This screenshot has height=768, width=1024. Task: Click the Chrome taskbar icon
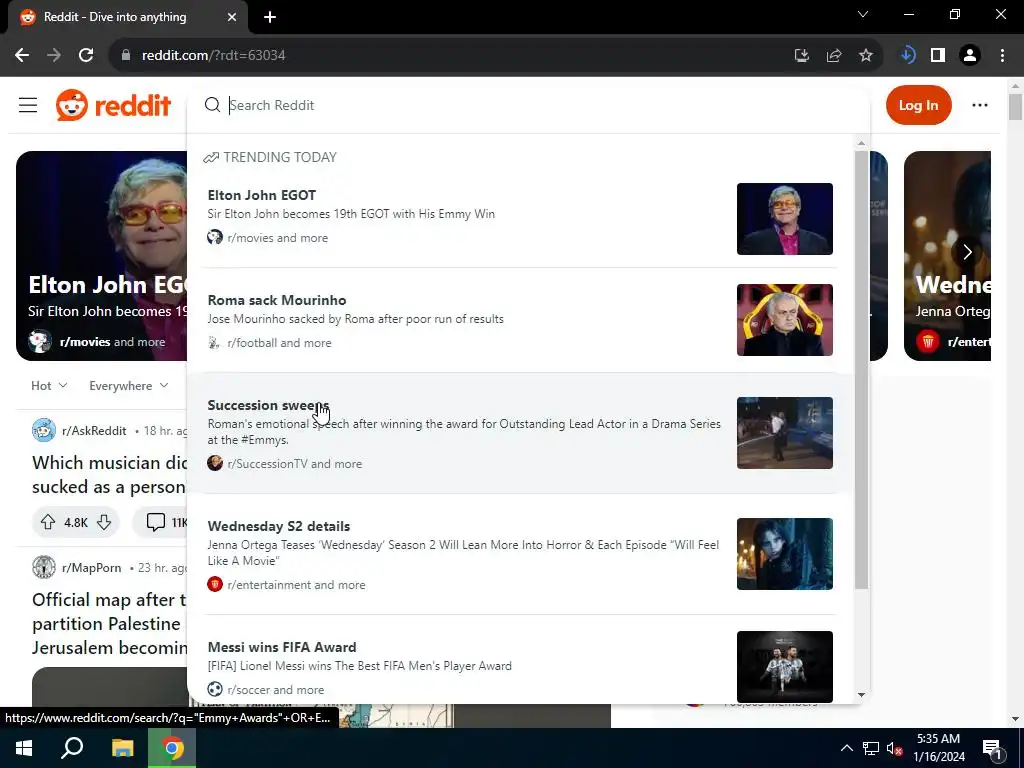pyautogui.click(x=172, y=748)
